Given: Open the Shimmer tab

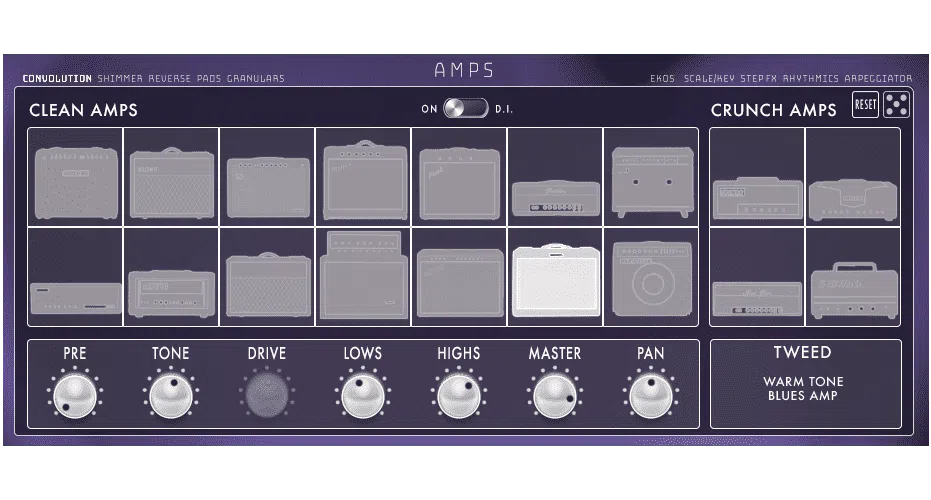Looking at the screenshot, I should click(x=120, y=78).
